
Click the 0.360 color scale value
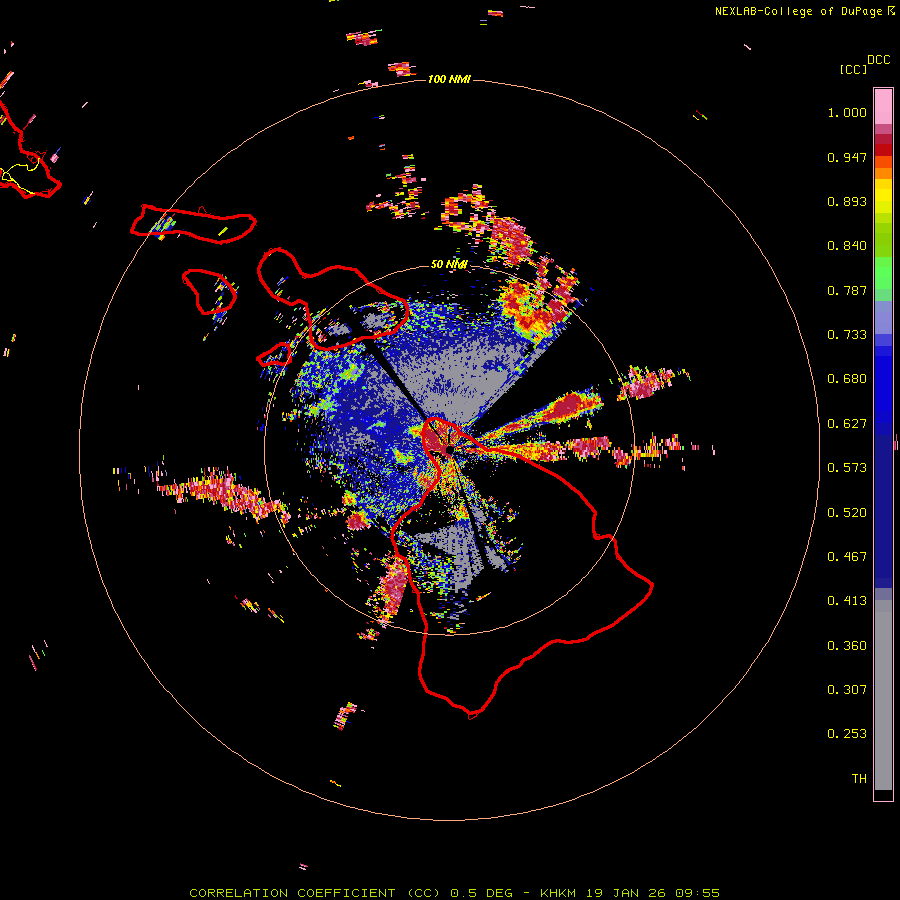coord(847,646)
